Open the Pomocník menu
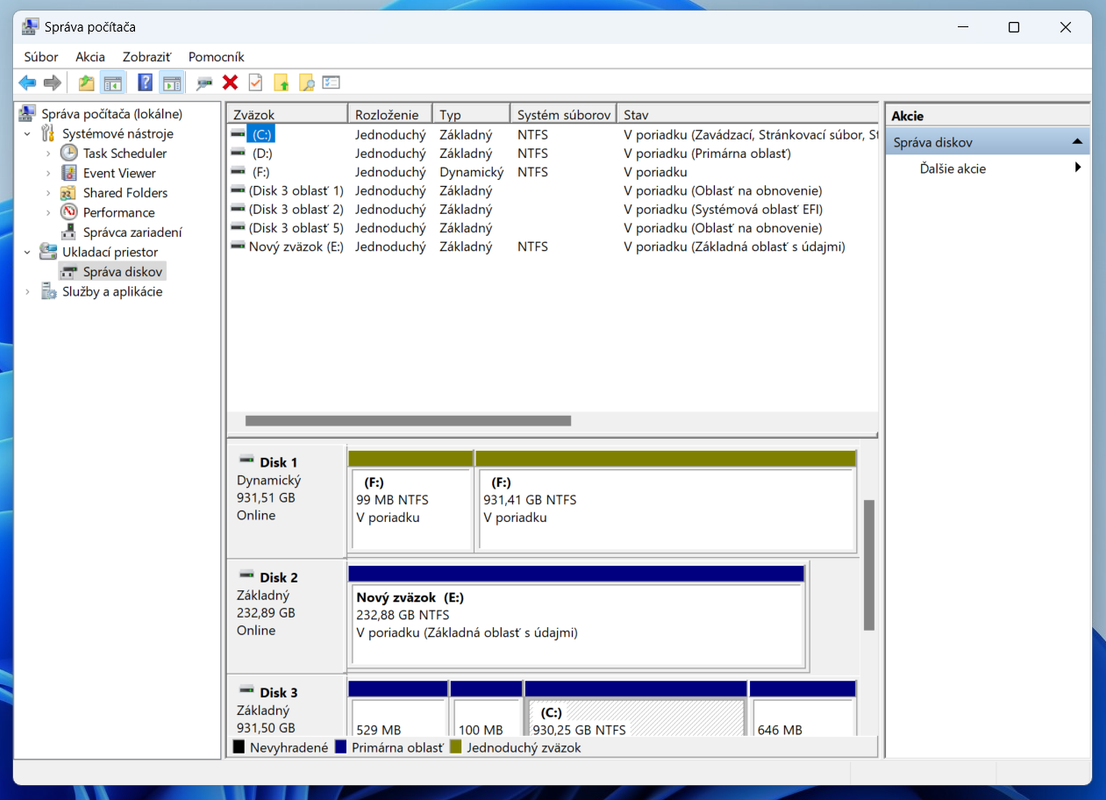Viewport: 1106px width, 800px height. 216,57
